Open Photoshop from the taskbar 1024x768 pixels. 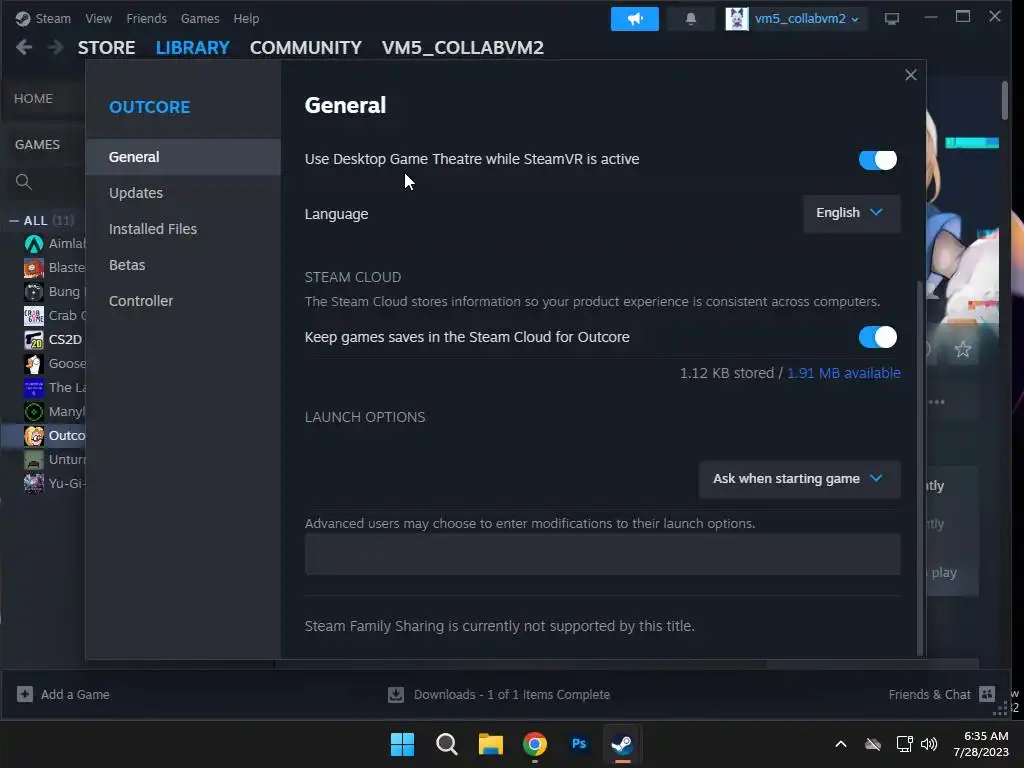click(579, 744)
